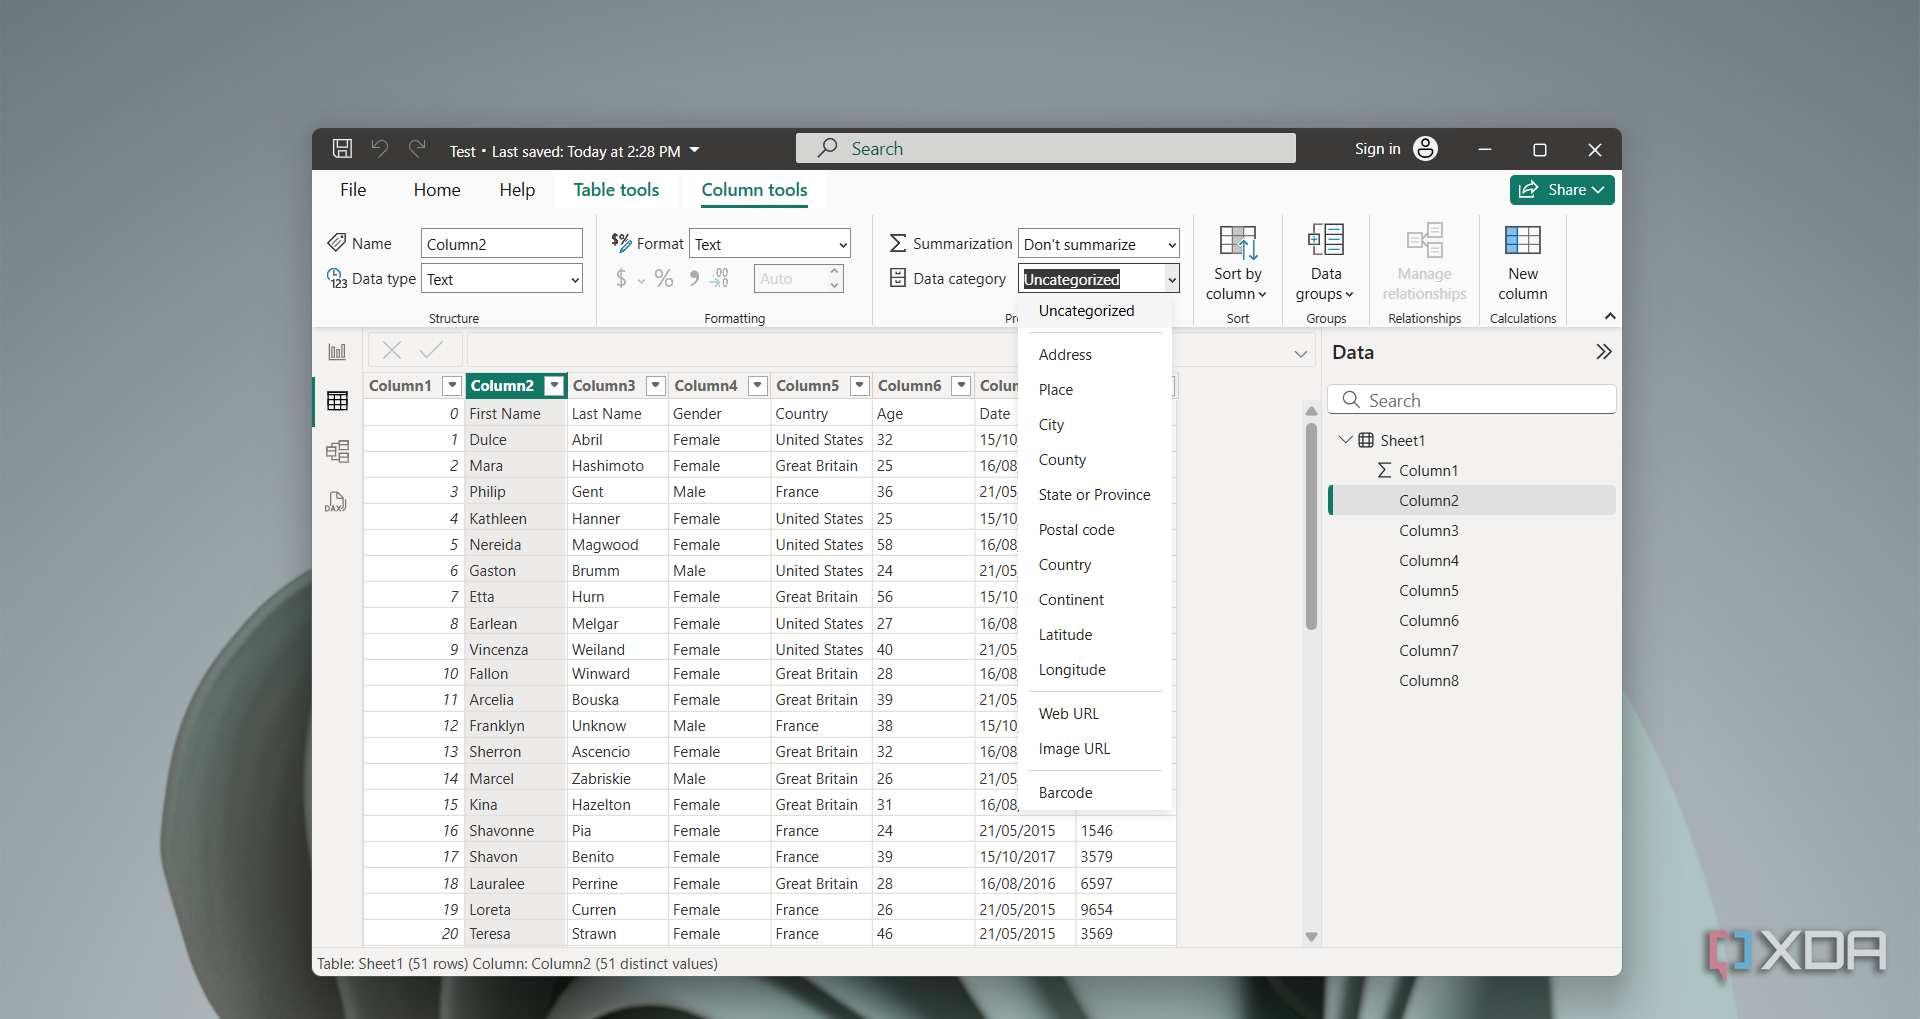Switch to the Home tab
Viewport: 1920px width, 1019px height.
click(437, 190)
